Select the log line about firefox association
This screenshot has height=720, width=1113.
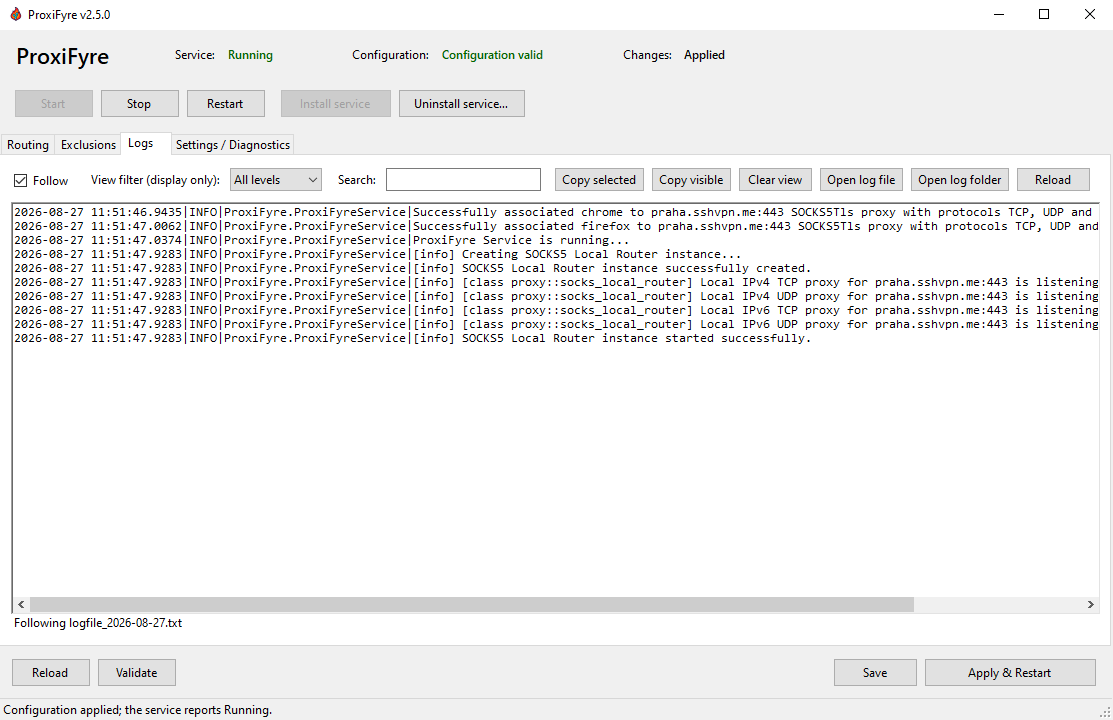556,227
